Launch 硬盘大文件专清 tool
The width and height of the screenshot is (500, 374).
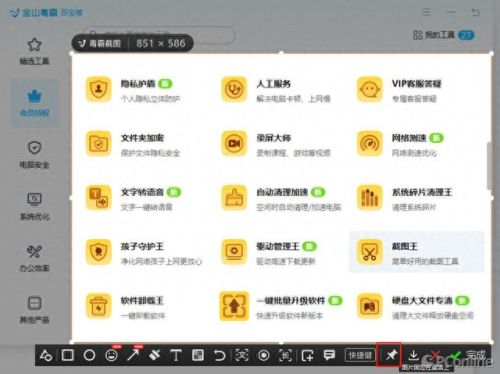tap(415, 307)
